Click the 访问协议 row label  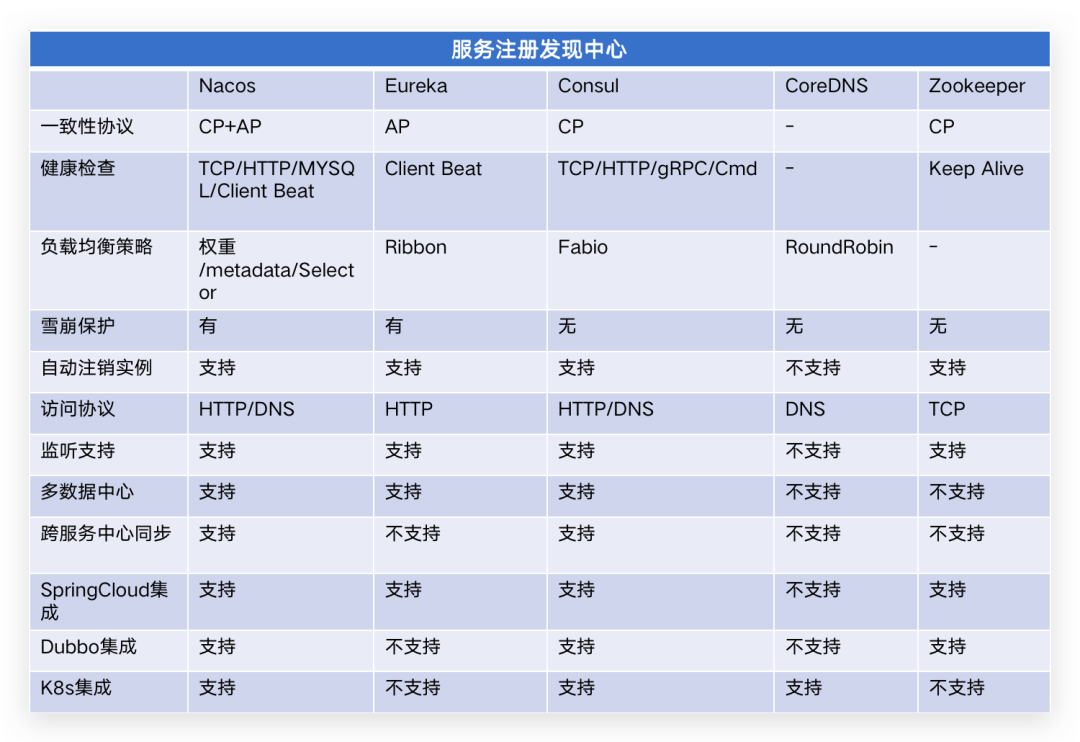pyautogui.click(x=78, y=409)
